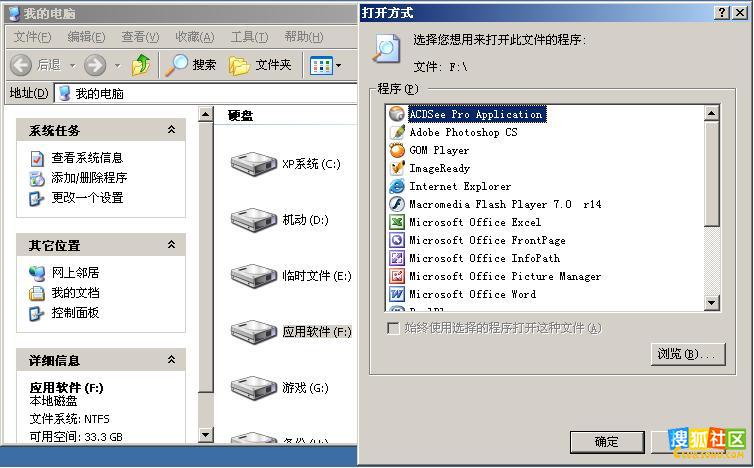Screen dimensions: 754x468
Task: Open the 查看(V) menu
Action: pos(140,37)
